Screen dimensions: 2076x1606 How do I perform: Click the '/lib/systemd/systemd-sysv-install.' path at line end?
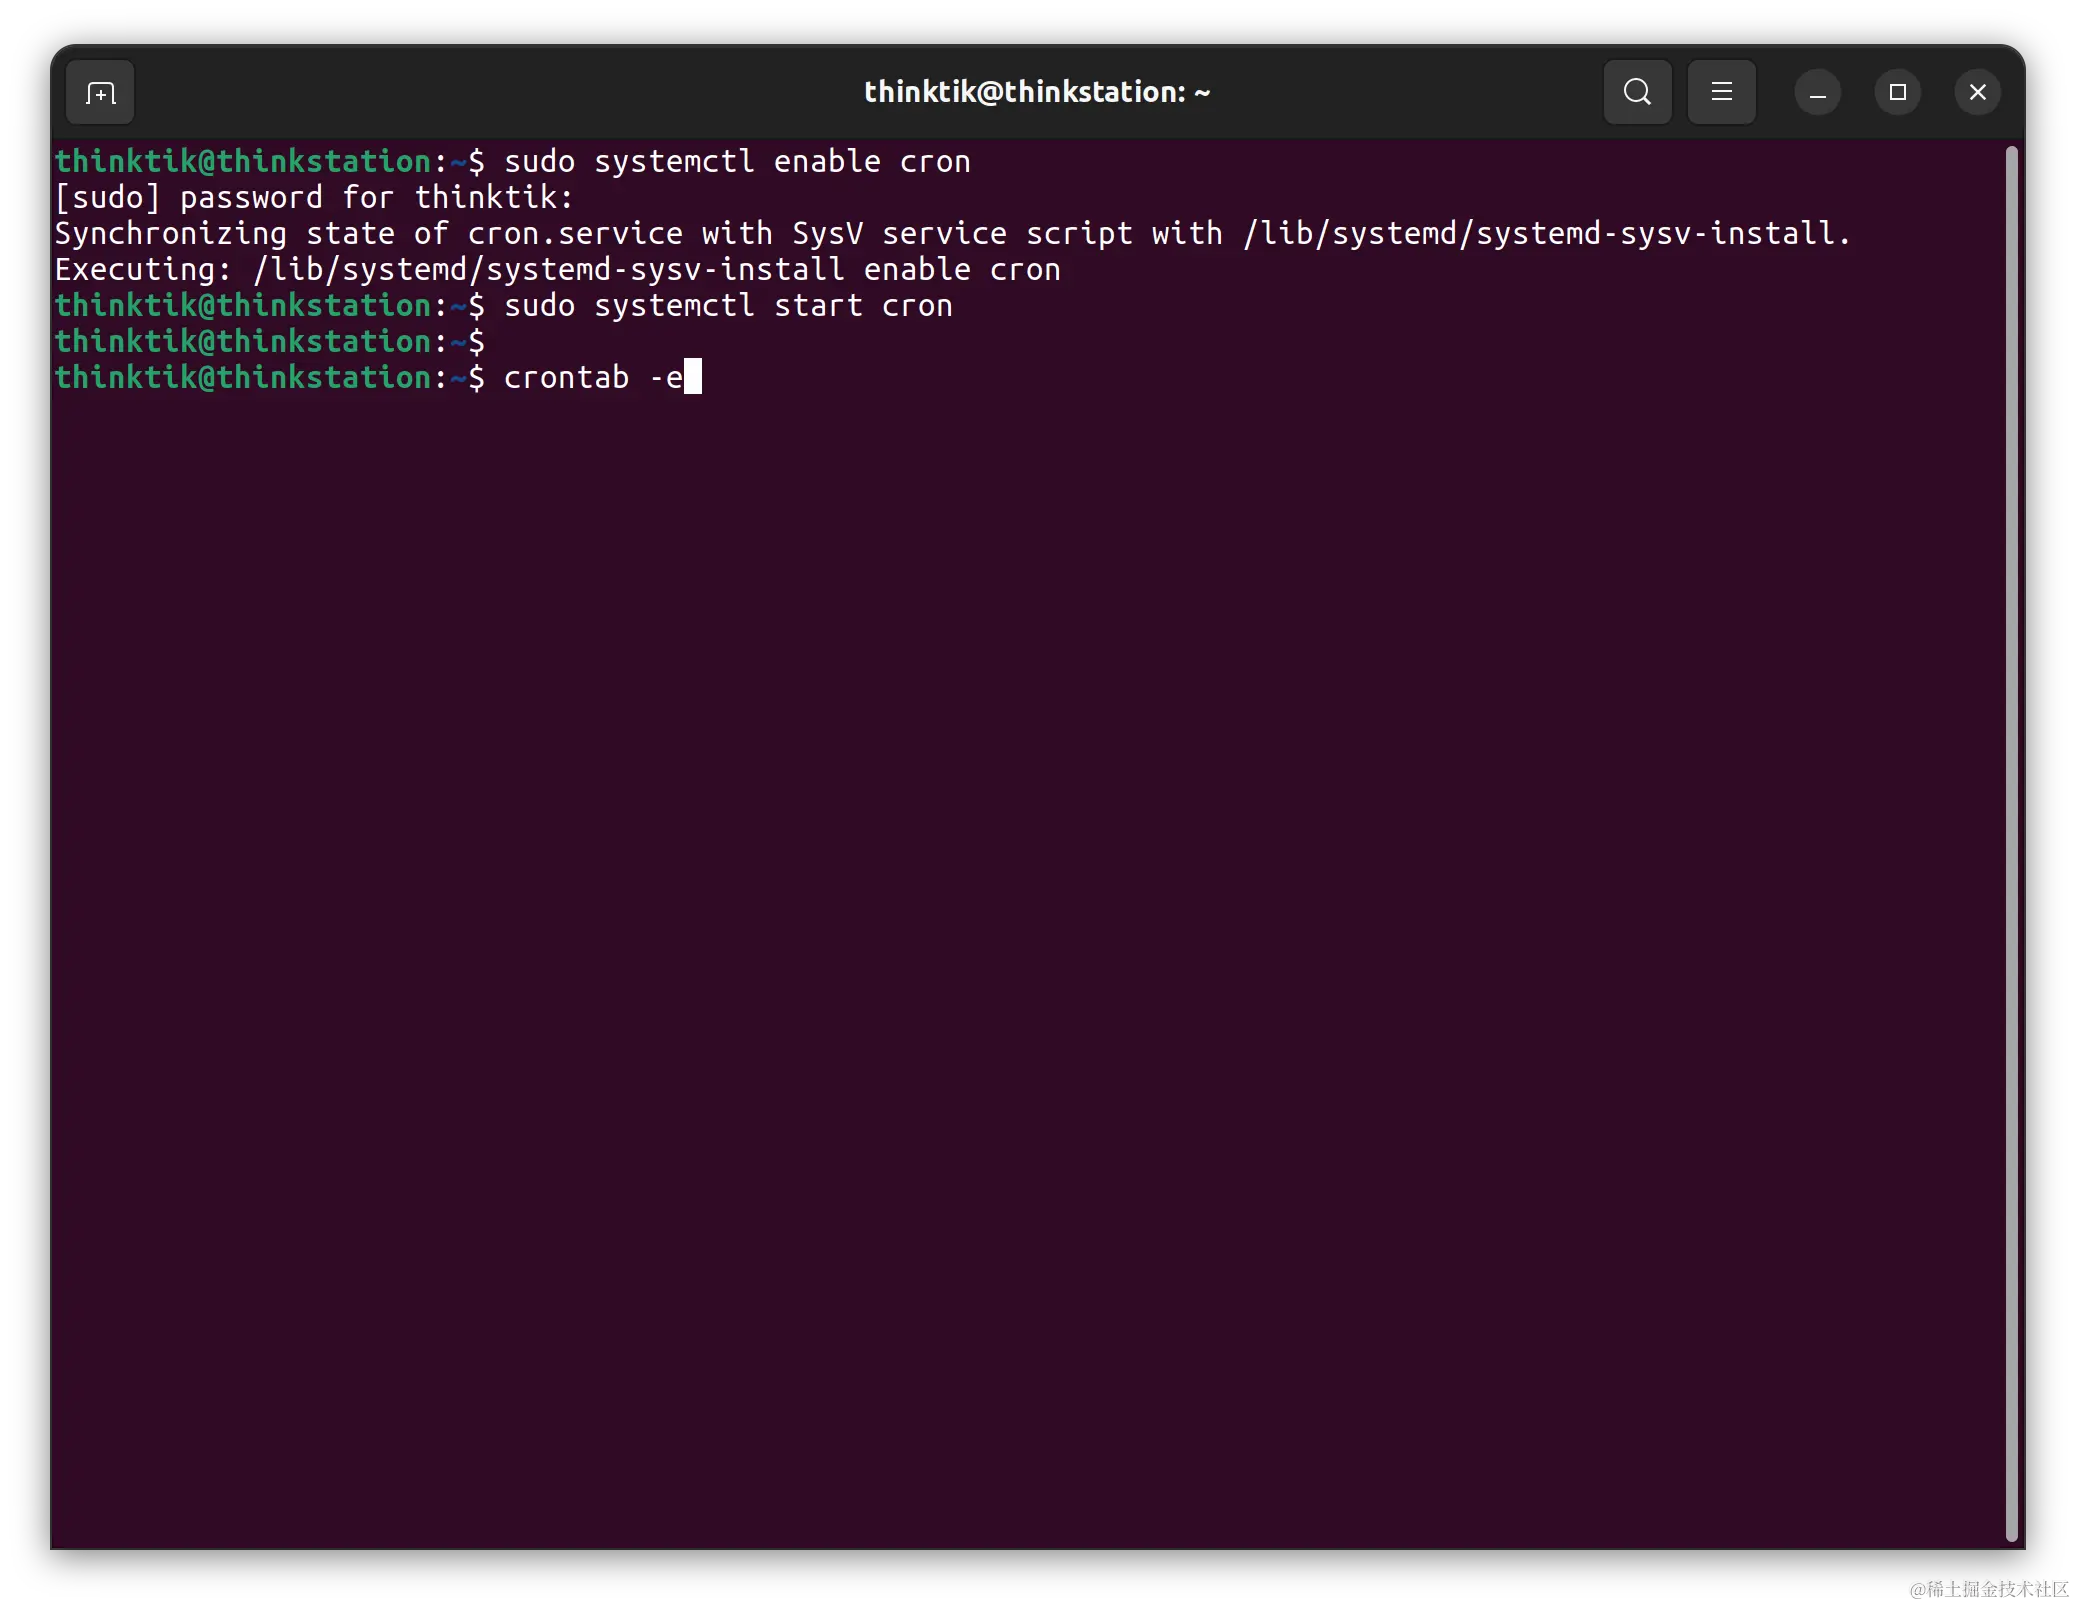click(x=1546, y=234)
